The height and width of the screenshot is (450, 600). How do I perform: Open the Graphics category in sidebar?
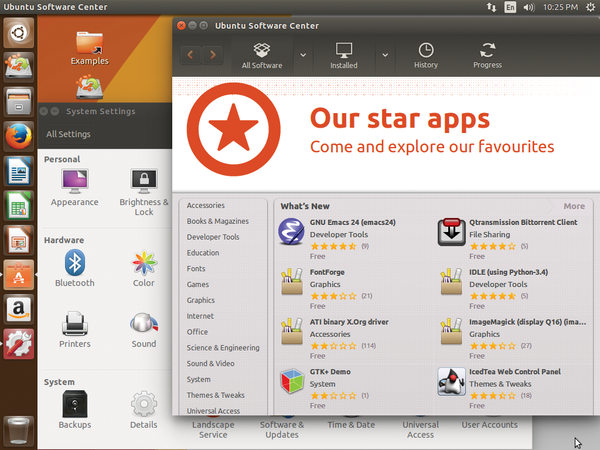(201, 300)
